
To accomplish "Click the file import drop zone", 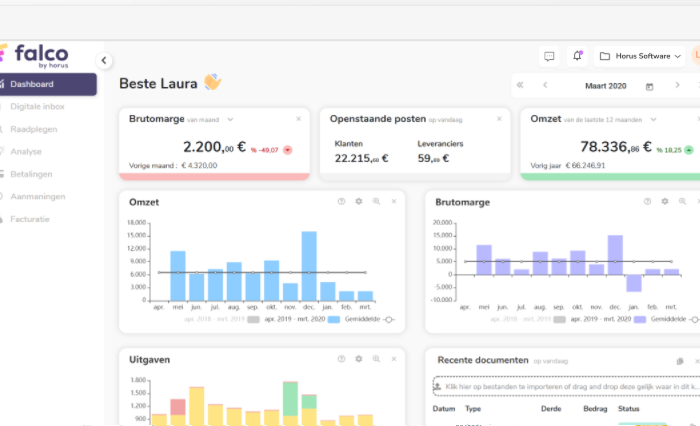I will pyautogui.click(x=566, y=387).
